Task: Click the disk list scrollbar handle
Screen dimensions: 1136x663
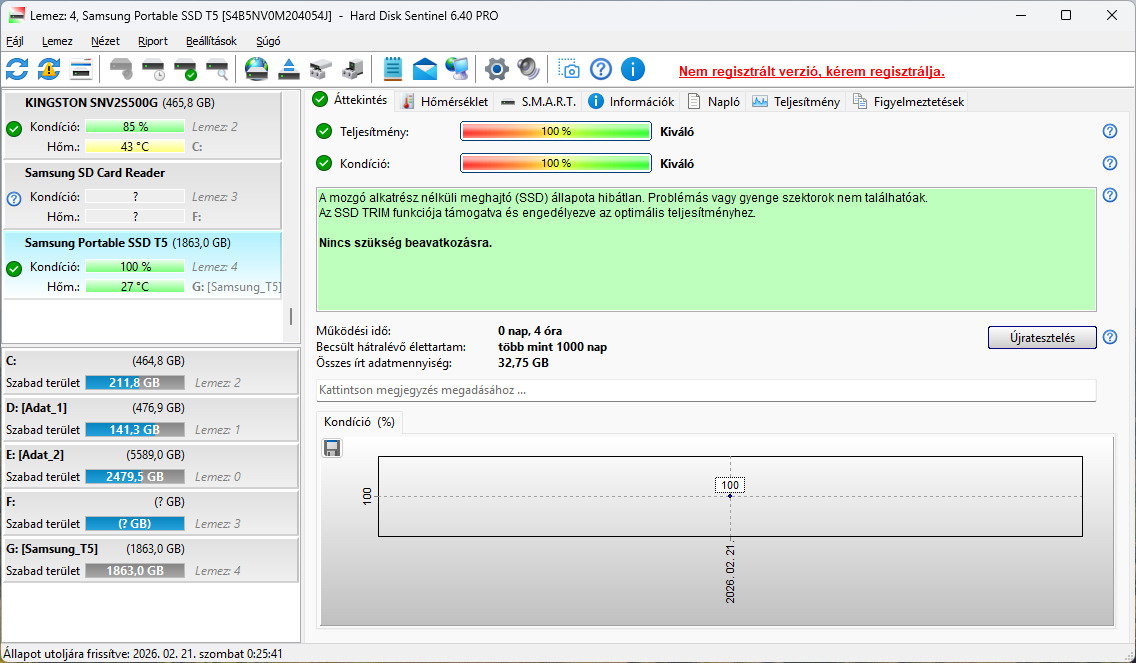Action: tap(291, 316)
